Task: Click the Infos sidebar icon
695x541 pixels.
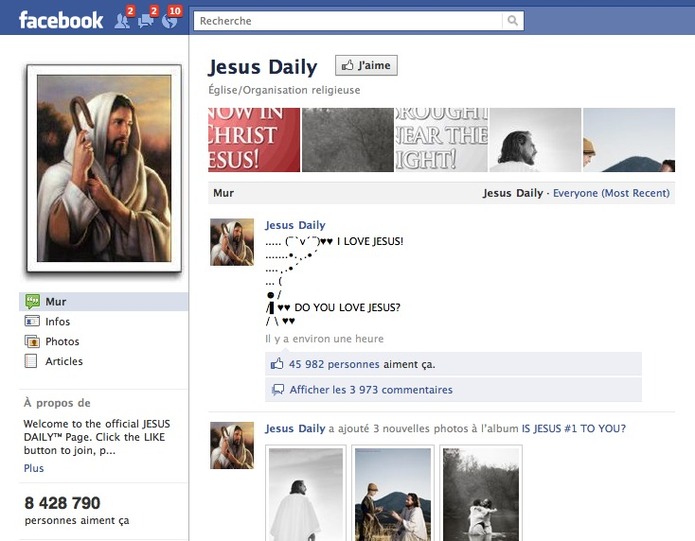Action: (x=32, y=321)
